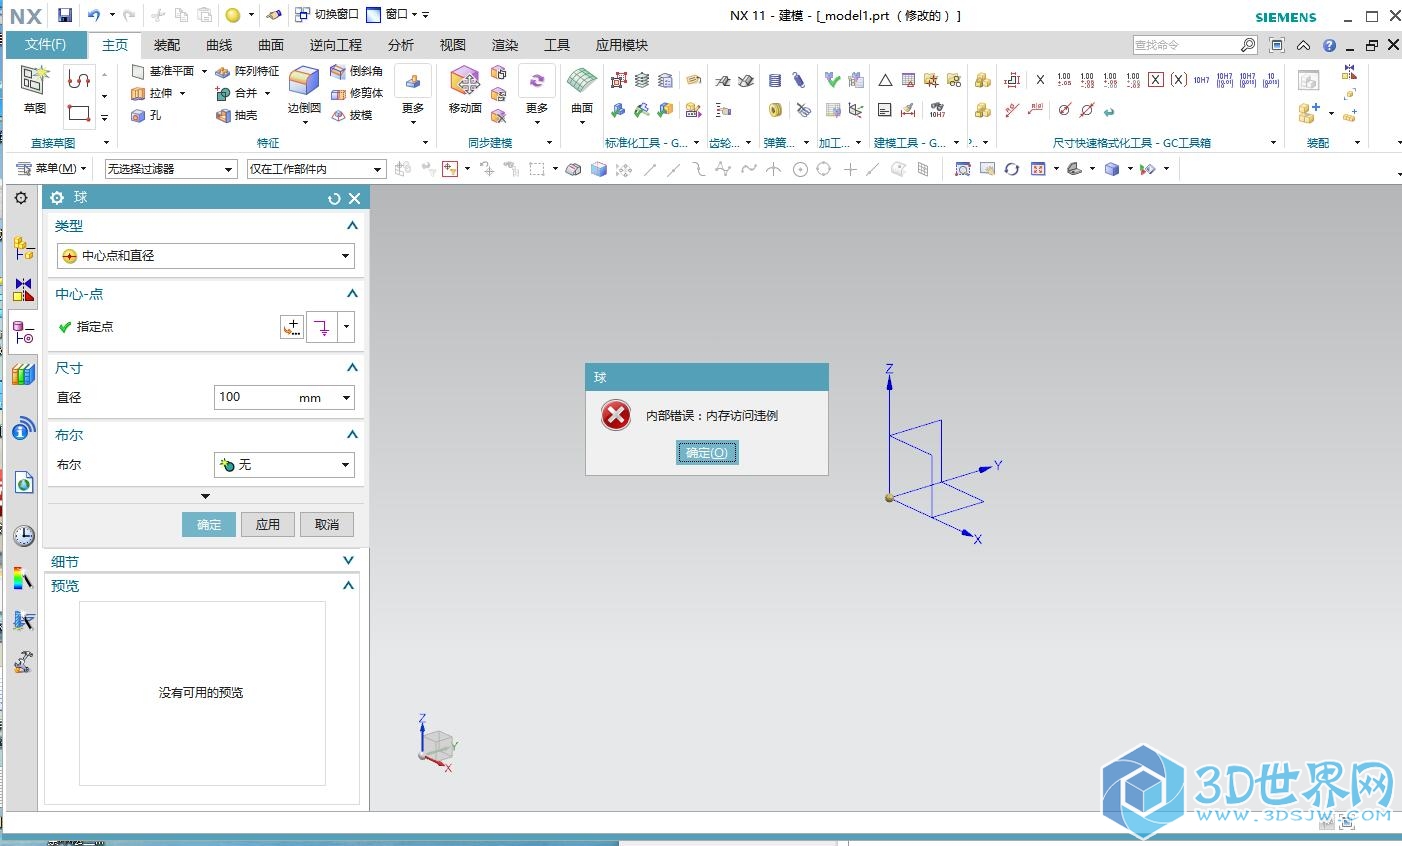Collapse the 预览 section
This screenshot has height=846, width=1402.
click(348, 586)
